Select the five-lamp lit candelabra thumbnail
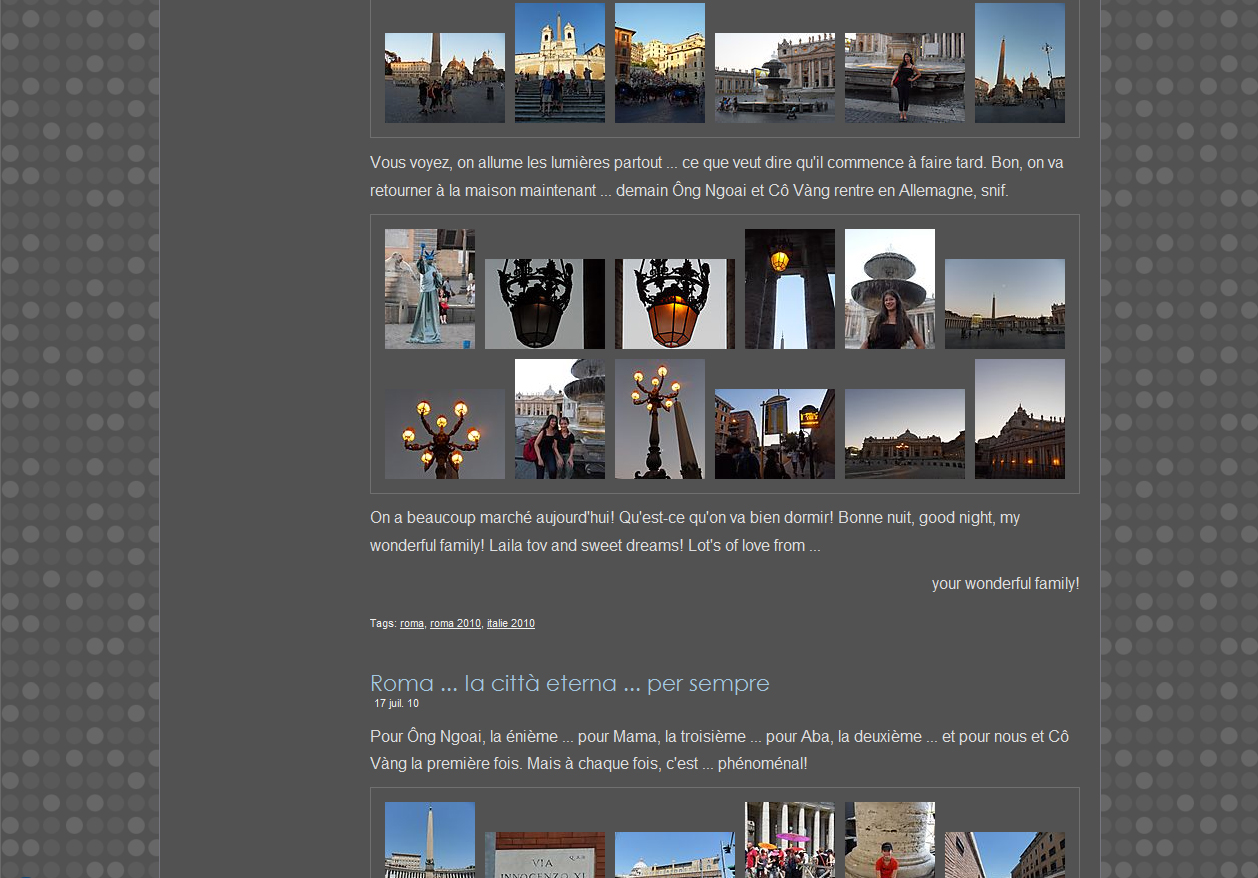This screenshot has height=878, width=1258. 444,434
